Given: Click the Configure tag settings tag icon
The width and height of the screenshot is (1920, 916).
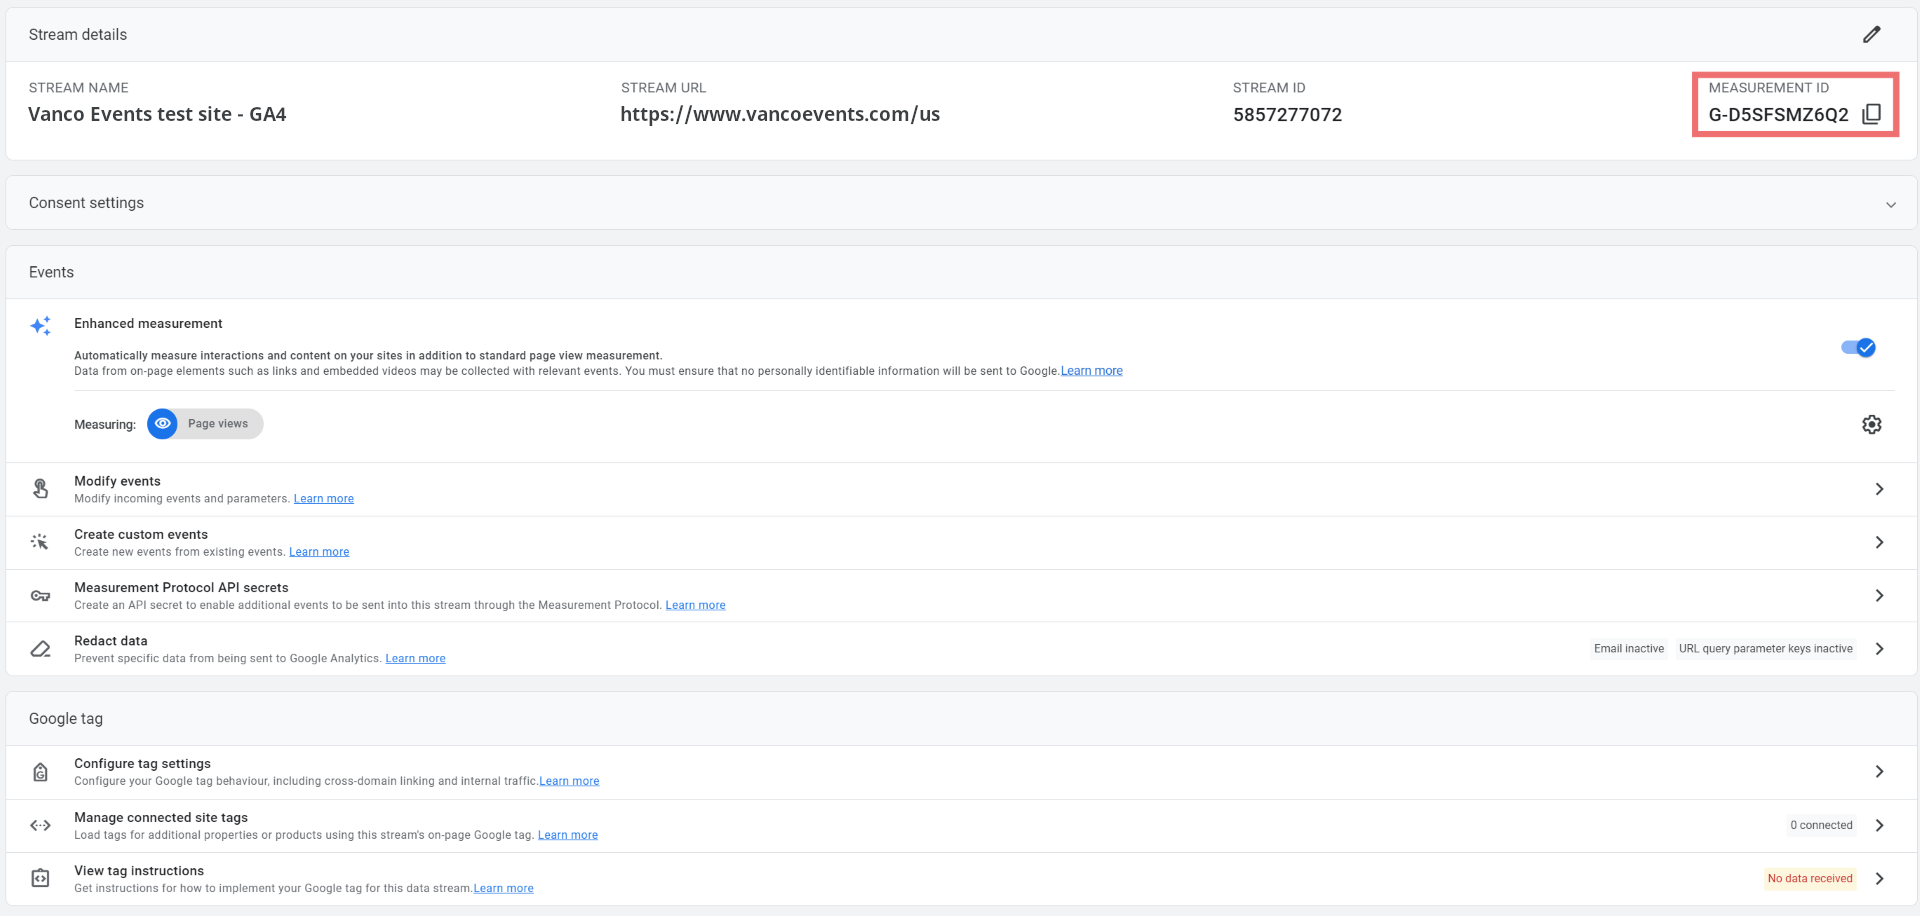Looking at the screenshot, I should tap(40, 772).
